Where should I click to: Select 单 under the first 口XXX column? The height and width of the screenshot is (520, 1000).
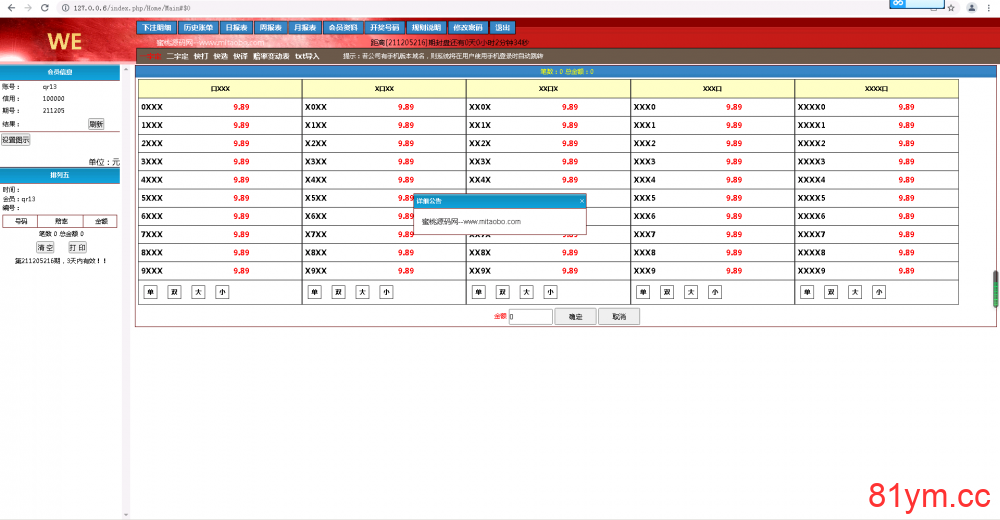pyautogui.click(x=151, y=292)
